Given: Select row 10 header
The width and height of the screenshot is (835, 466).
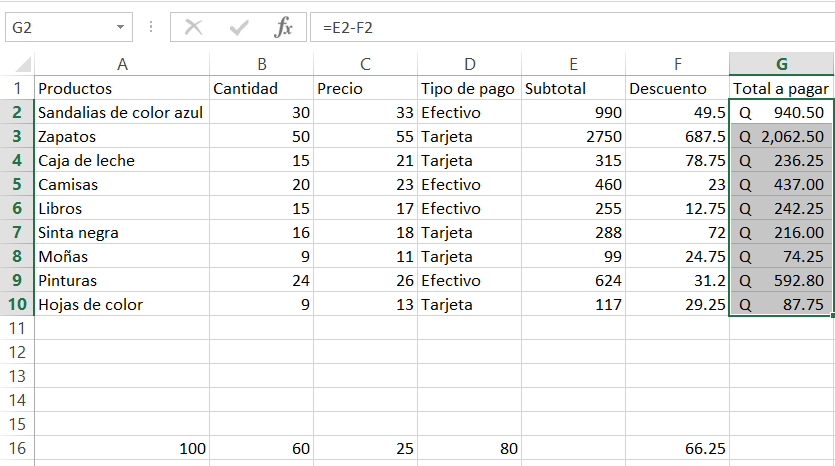Looking at the screenshot, I should point(17,304).
